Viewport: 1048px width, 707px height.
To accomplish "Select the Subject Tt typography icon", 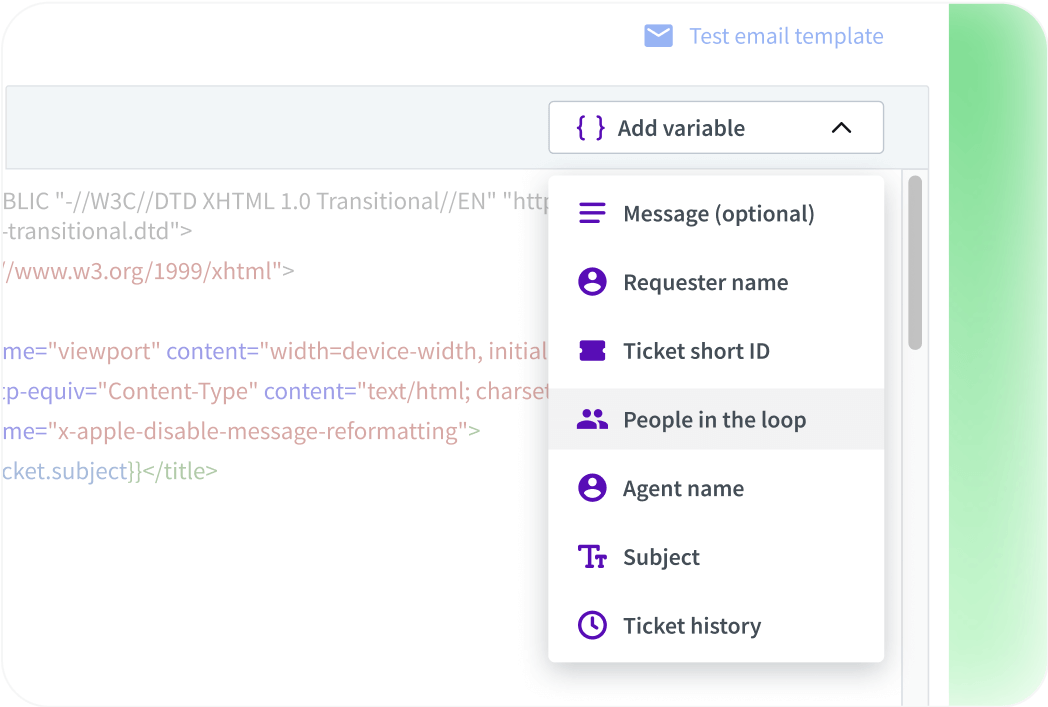I will [x=592, y=557].
